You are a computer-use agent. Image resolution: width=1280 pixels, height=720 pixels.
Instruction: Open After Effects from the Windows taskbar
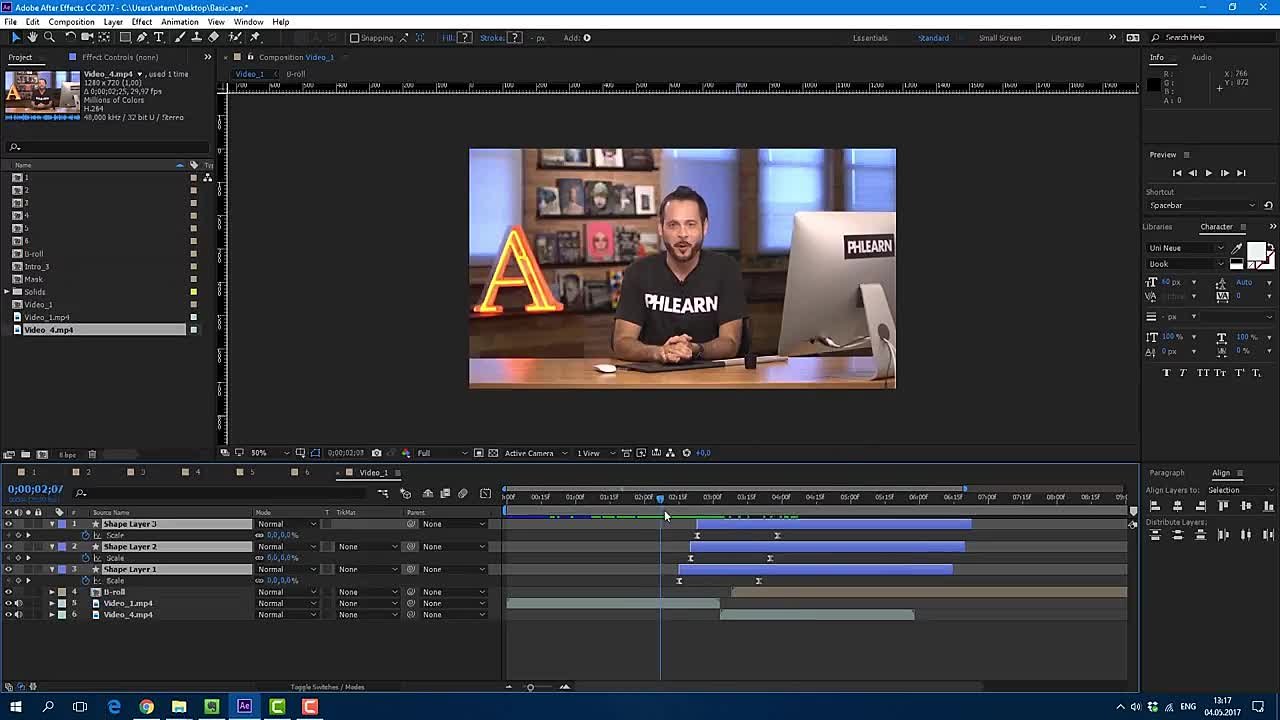(x=244, y=707)
